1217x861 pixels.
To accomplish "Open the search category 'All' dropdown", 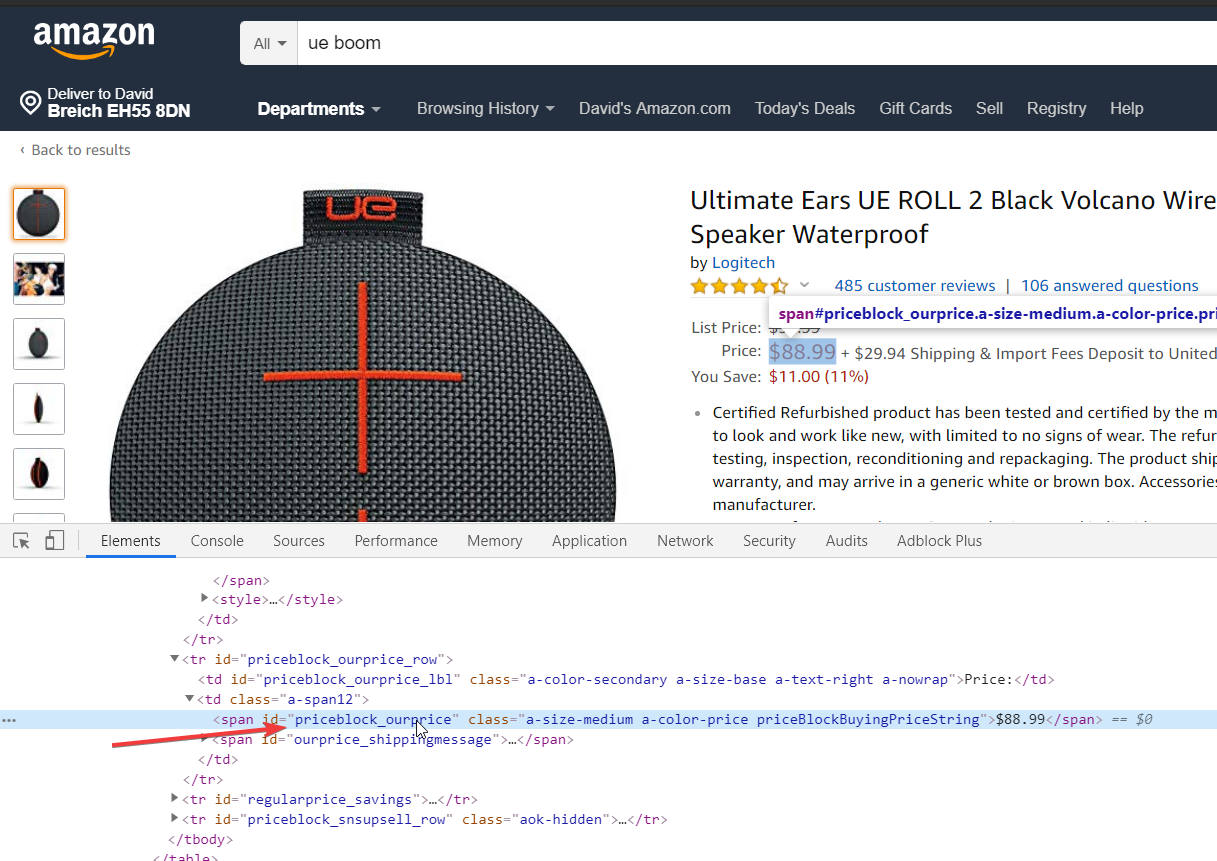I will click(269, 44).
